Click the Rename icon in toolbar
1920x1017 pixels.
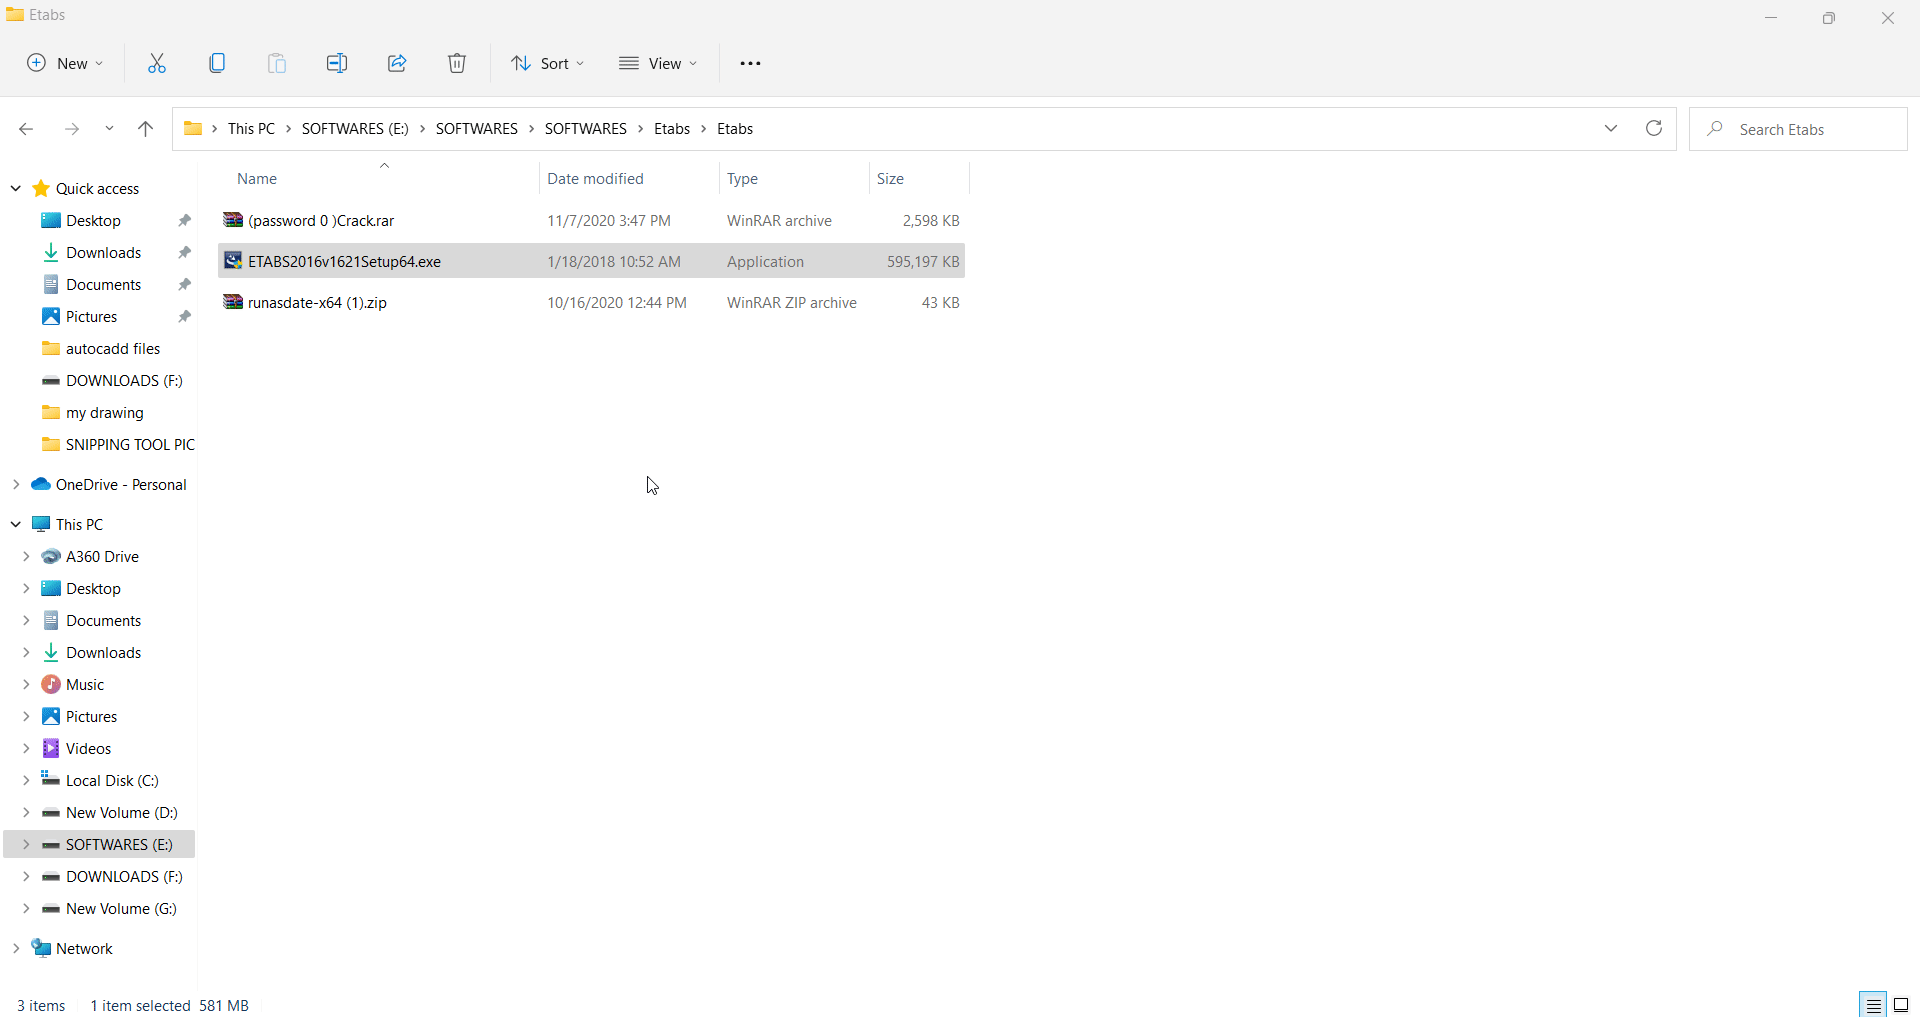point(337,63)
